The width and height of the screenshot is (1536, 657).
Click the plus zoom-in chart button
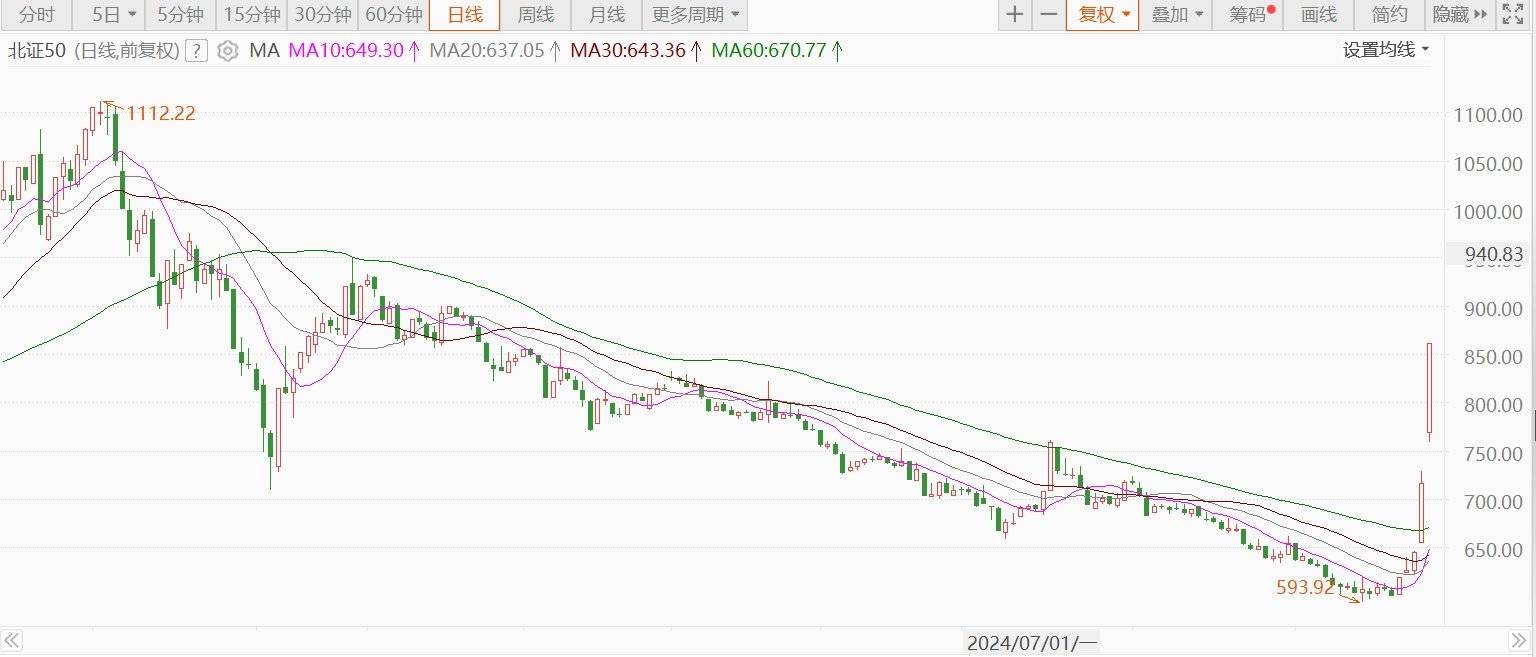coord(1015,15)
